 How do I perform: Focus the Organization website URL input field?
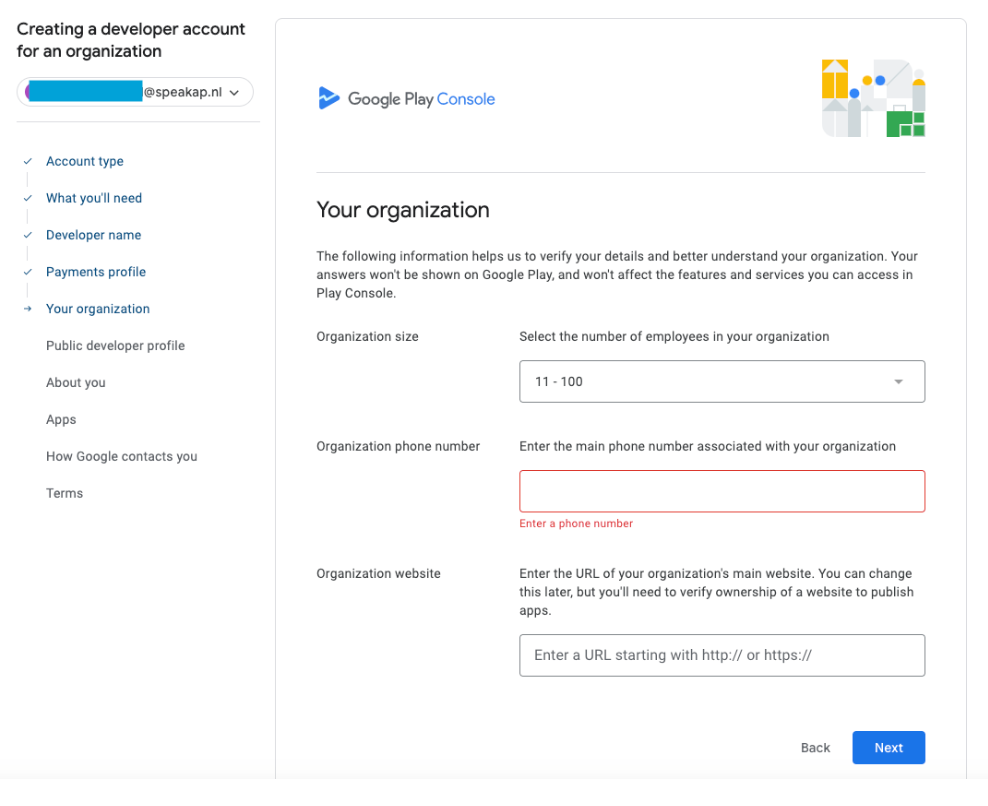[x=722, y=655]
